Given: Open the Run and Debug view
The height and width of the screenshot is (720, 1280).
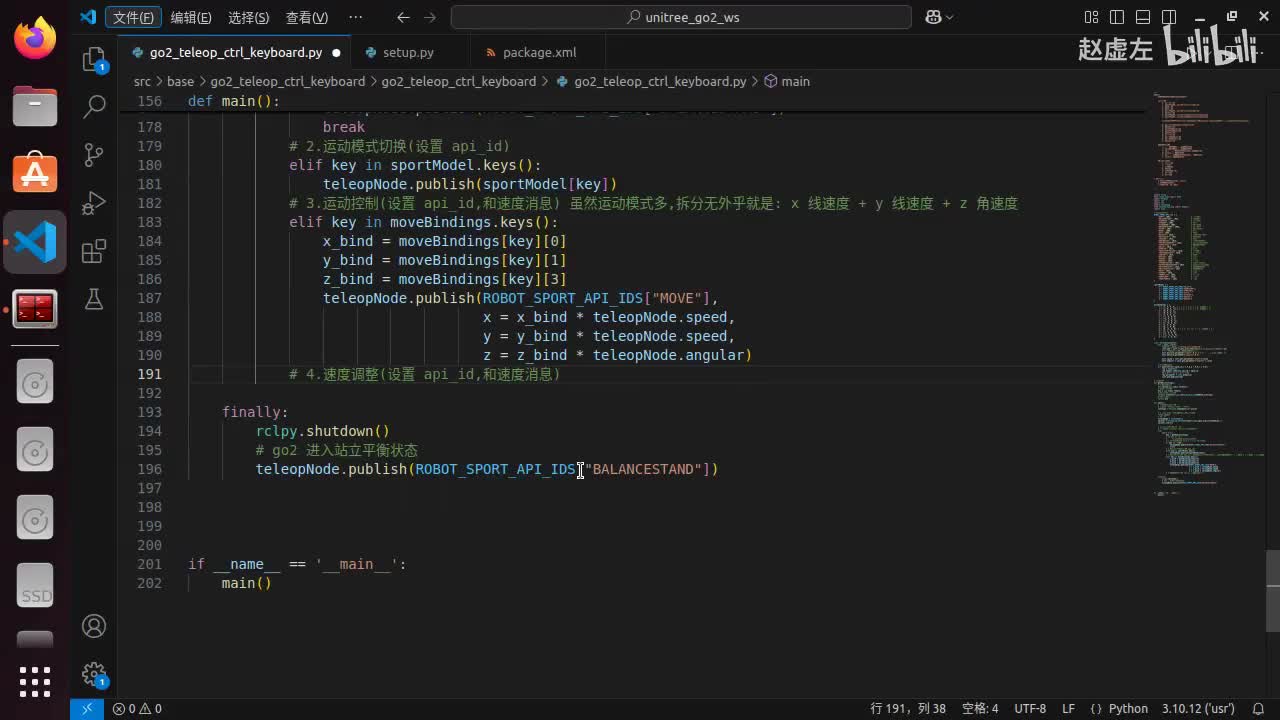Looking at the screenshot, I should (94, 202).
